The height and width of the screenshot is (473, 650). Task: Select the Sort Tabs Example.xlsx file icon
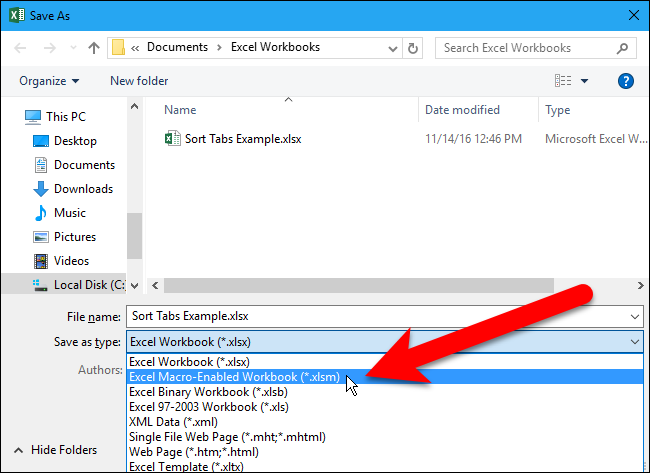click(x=173, y=139)
